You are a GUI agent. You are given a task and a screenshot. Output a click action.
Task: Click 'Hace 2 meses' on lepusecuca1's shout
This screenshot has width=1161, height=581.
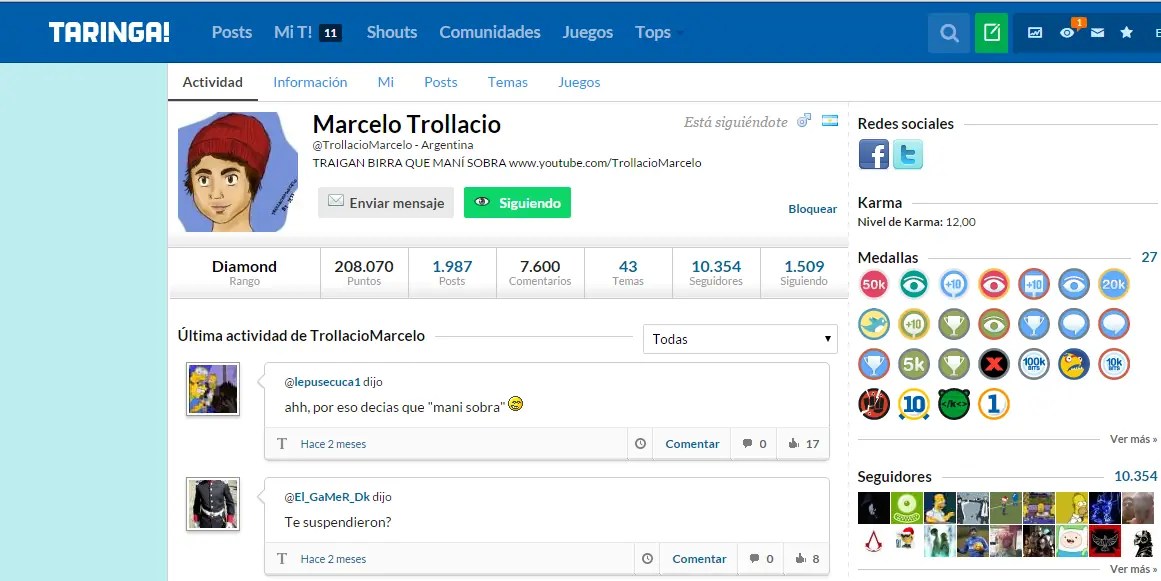pyautogui.click(x=333, y=444)
